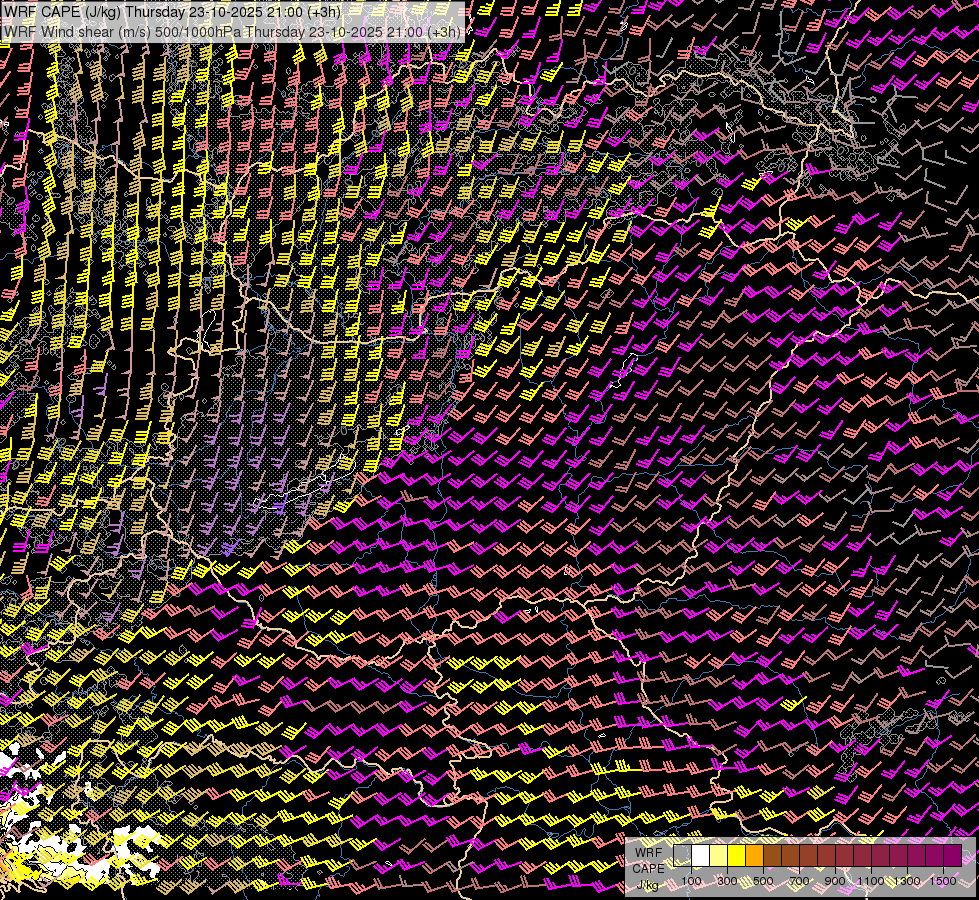
Task: Click the 'J/kg' unit label in legend
Action: click(648, 884)
